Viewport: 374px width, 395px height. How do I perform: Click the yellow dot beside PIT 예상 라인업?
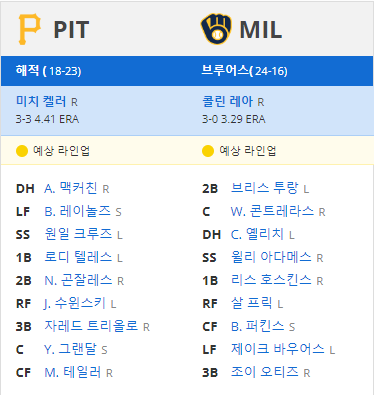pos(22,151)
